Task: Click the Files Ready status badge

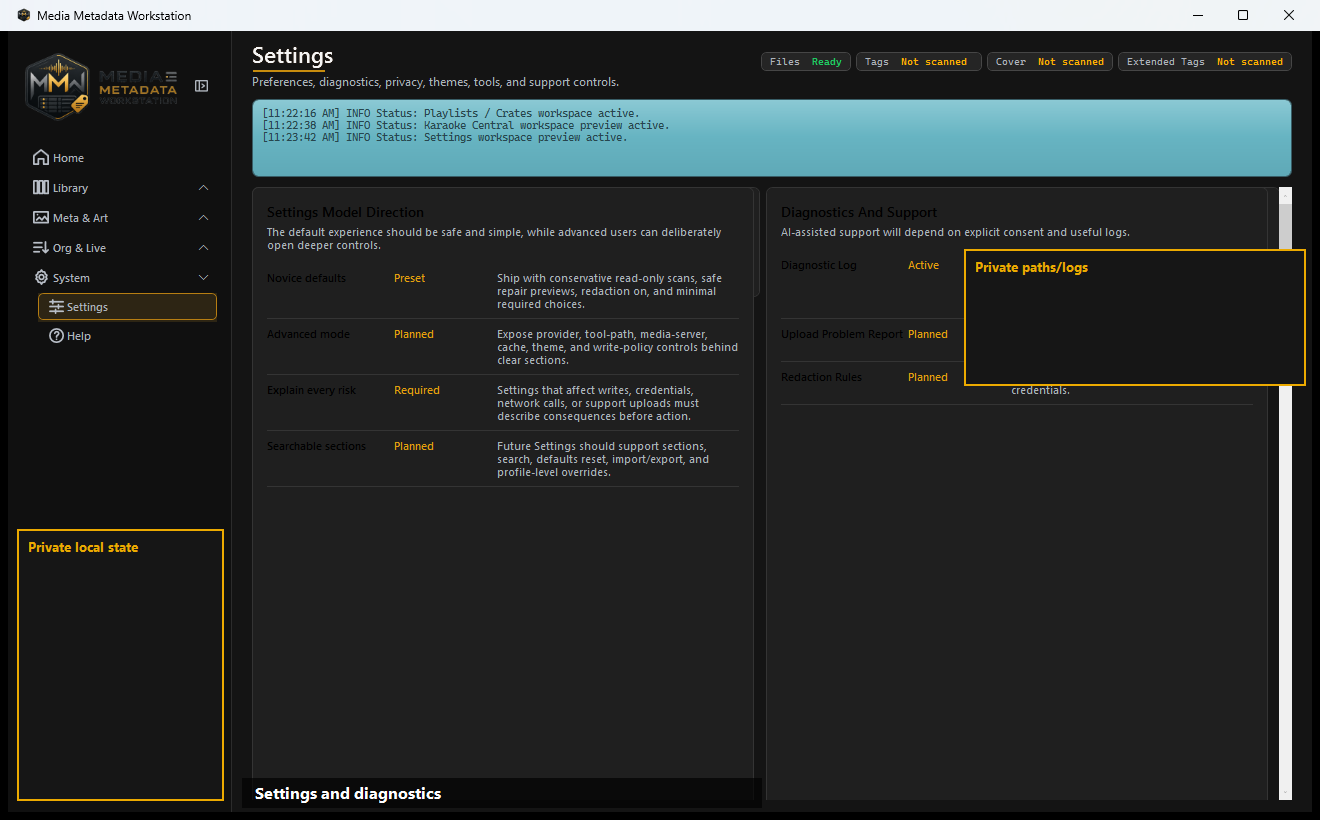Action: [806, 62]
